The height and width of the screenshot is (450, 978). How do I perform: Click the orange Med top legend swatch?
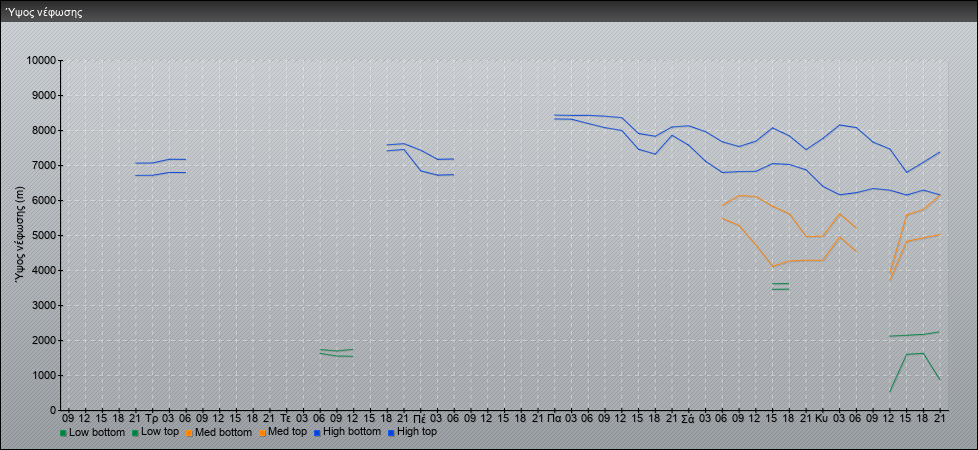pyautogui.click(x=265, y=433)
